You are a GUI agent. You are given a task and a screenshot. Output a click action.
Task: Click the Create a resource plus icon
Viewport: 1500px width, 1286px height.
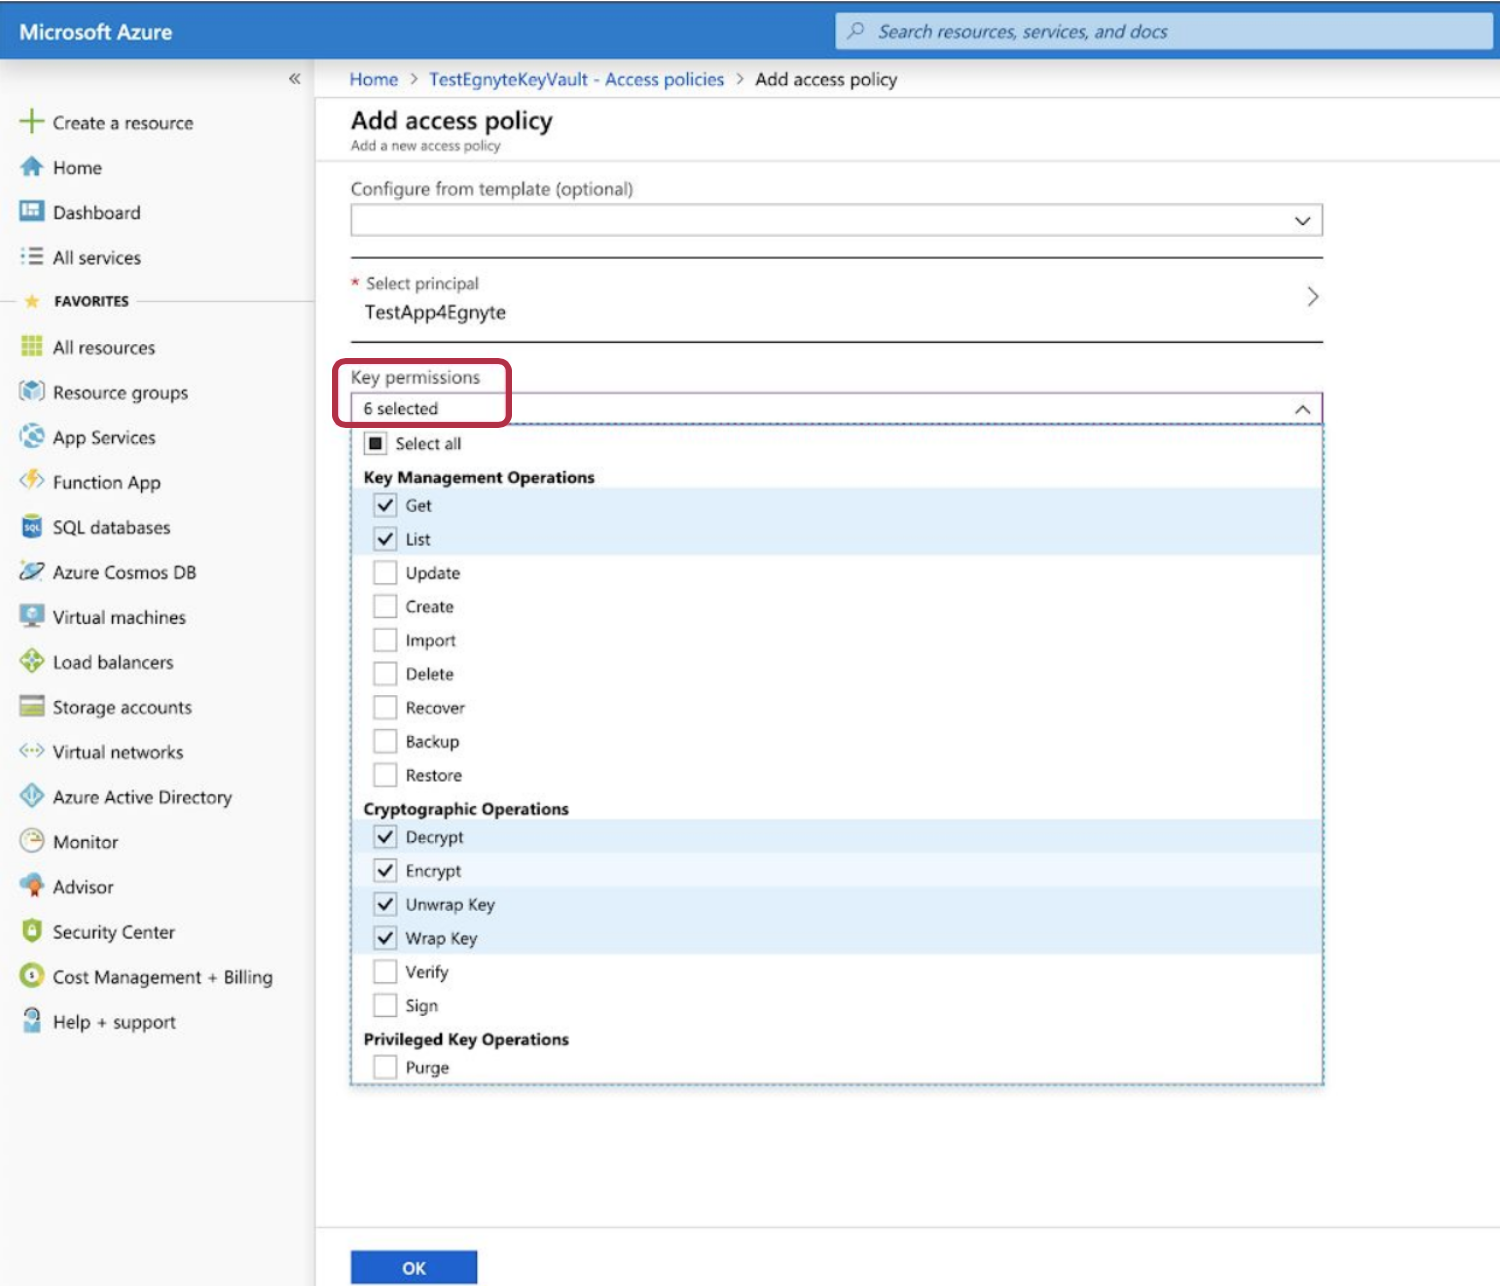(x=32, y=121)
